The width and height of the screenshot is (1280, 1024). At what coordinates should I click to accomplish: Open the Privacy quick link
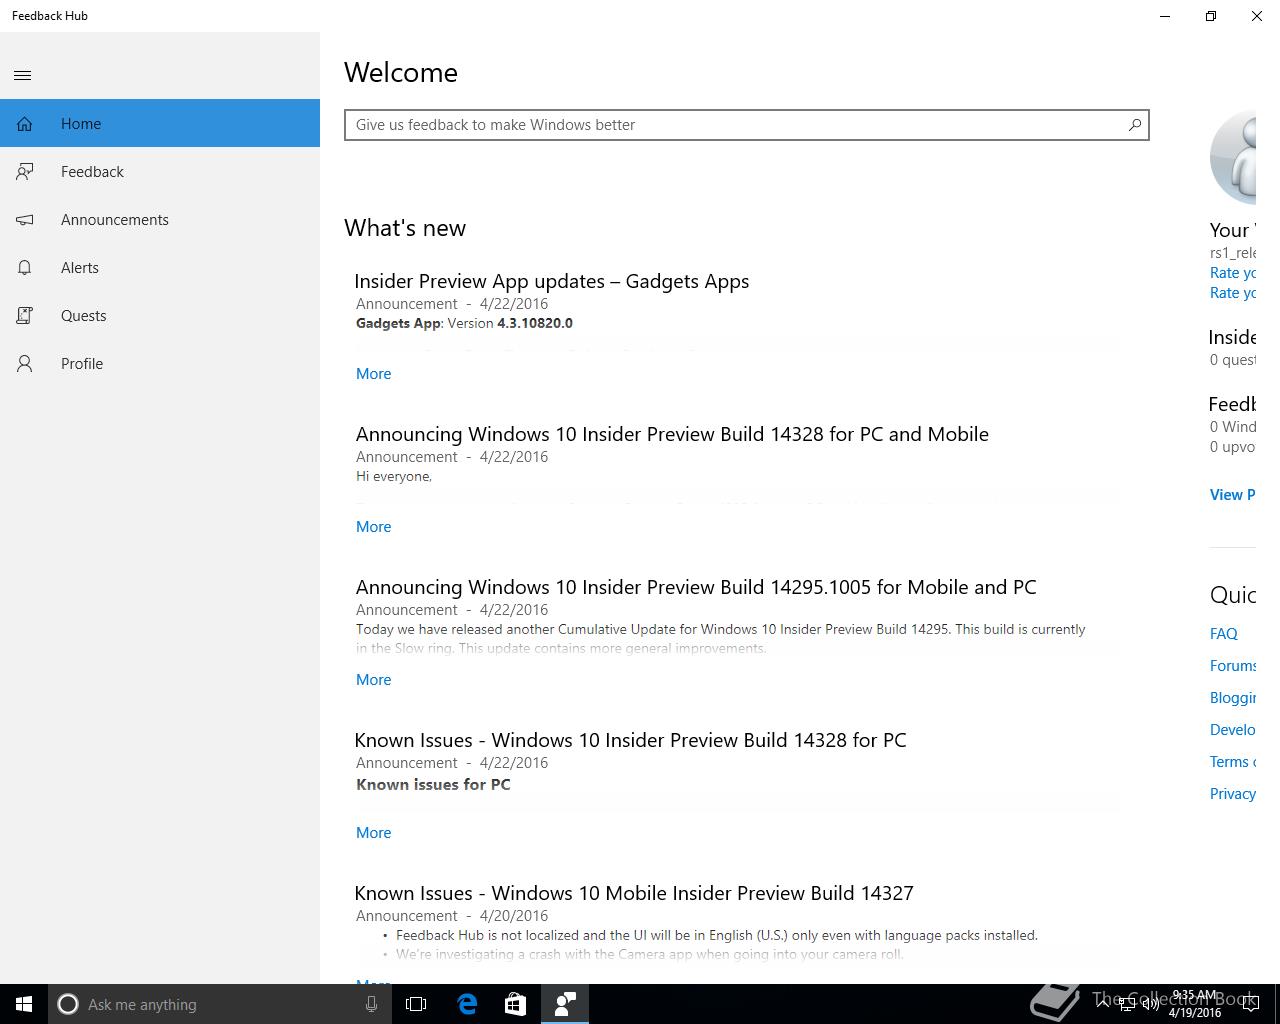(x=1232, y=794)
